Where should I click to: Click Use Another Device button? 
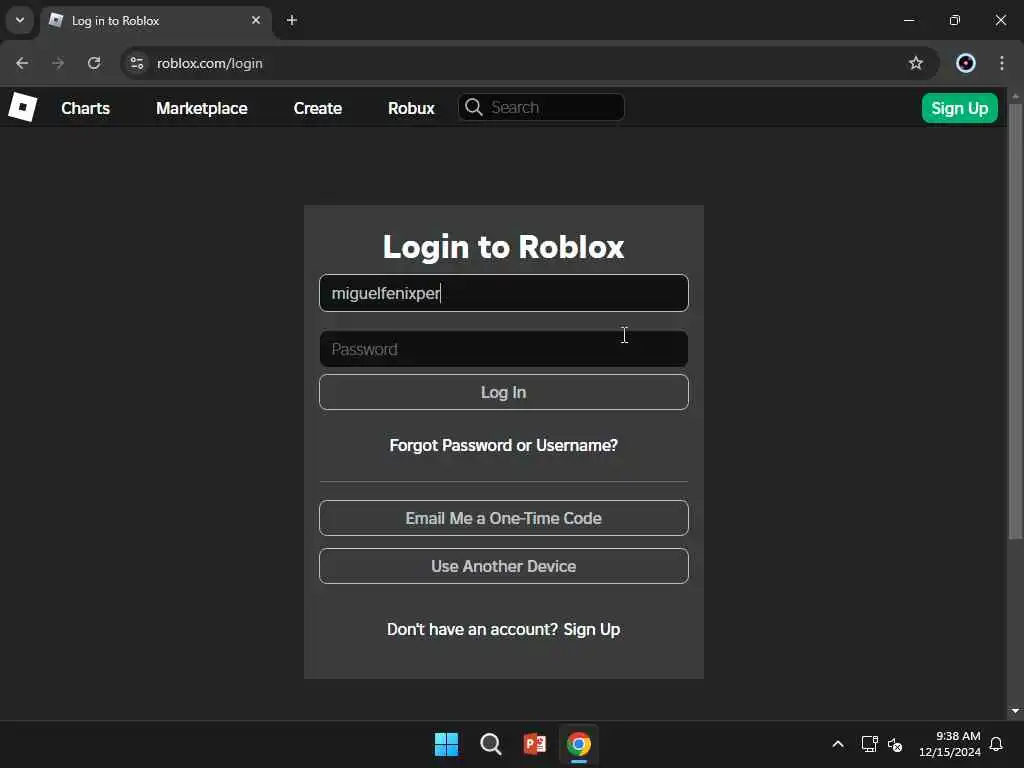tap(504, 566)
